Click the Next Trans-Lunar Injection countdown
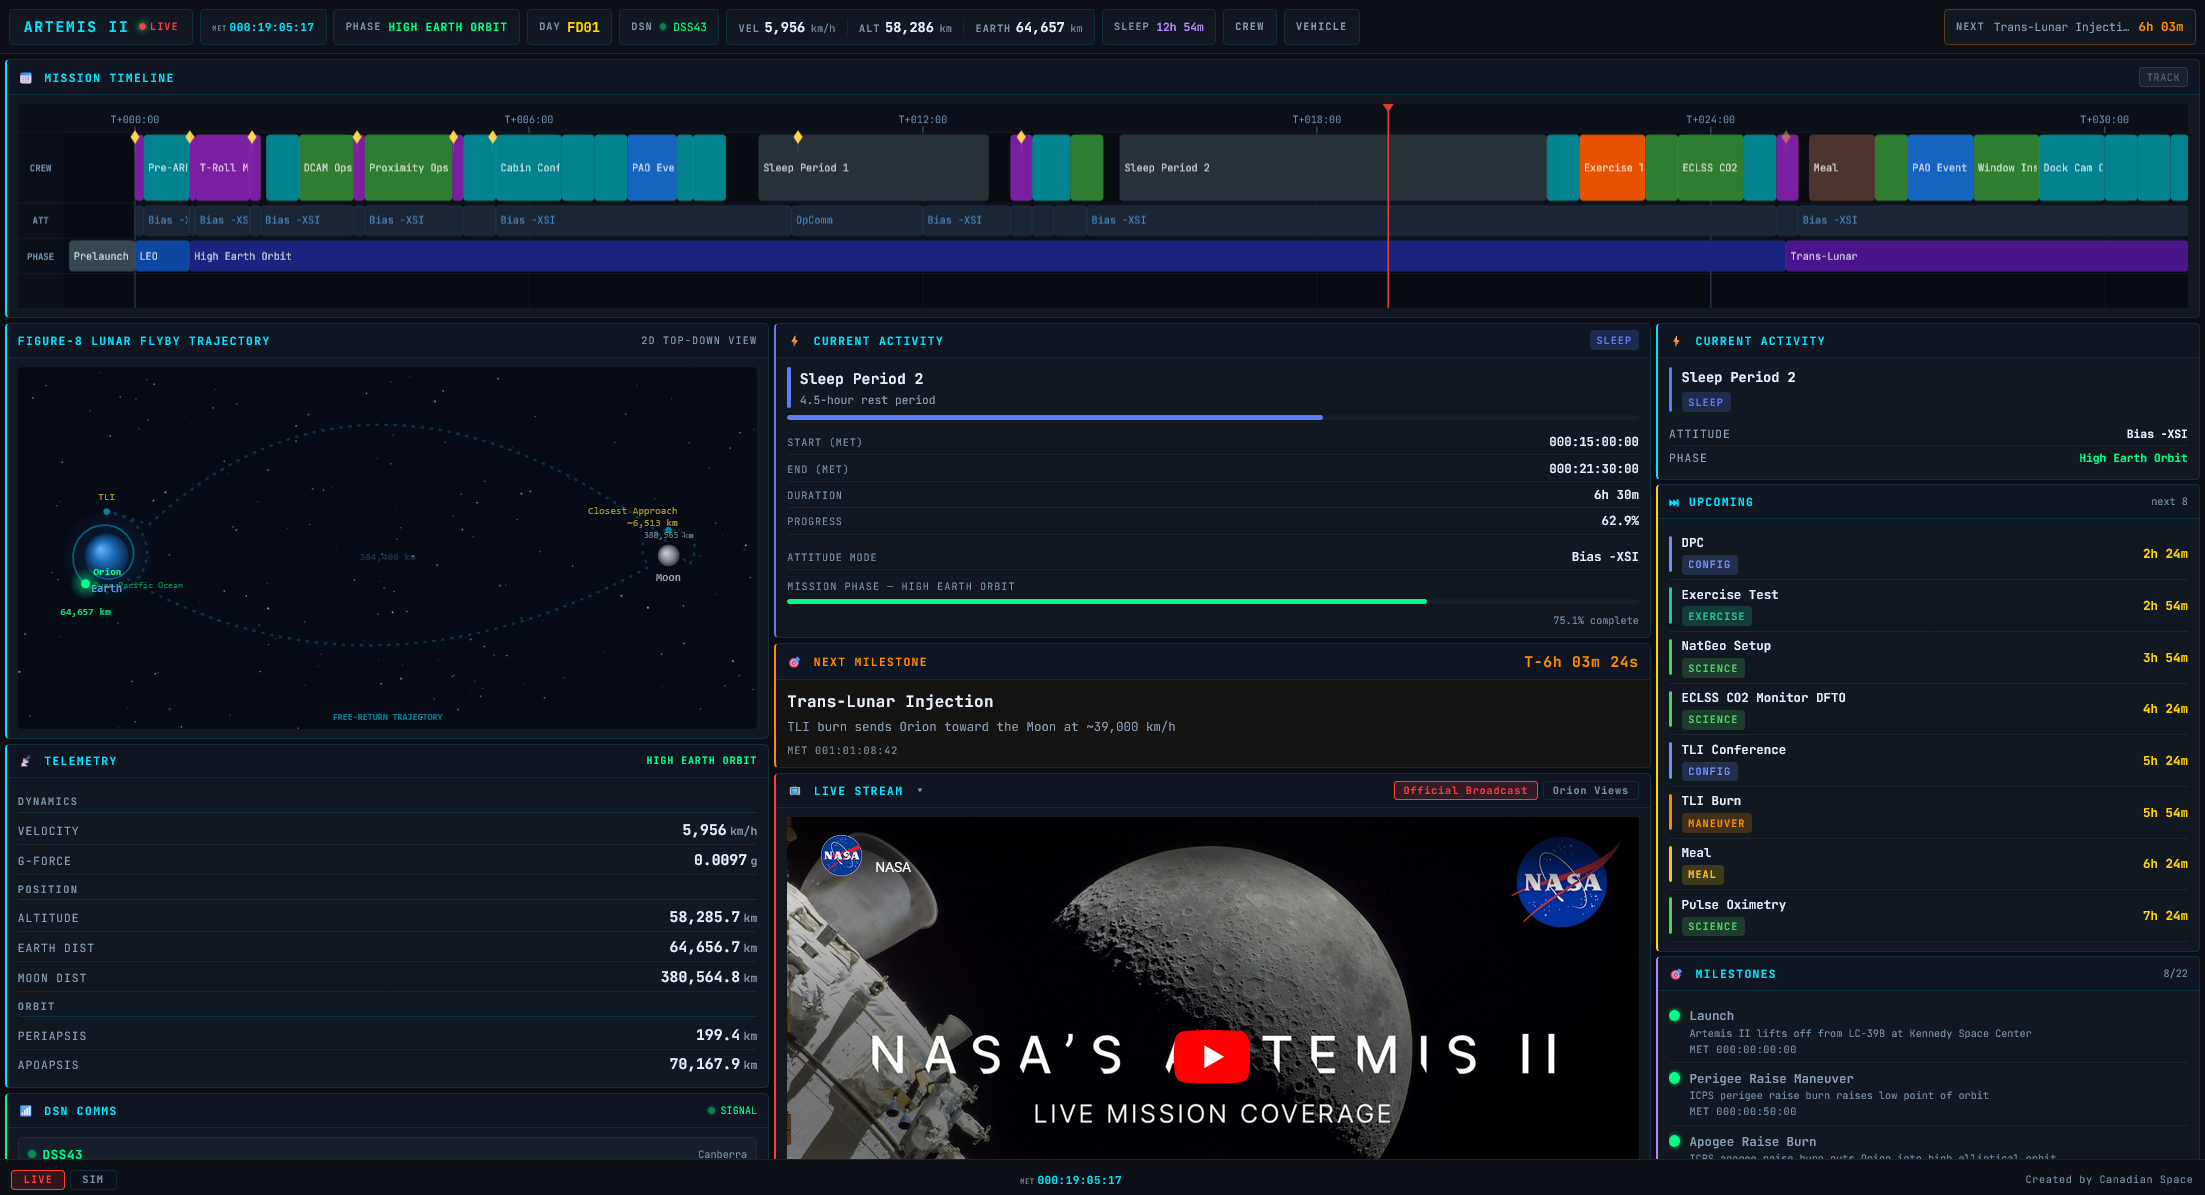The width and height of the screenshot is (2205, 1195). coord(2068,27)
